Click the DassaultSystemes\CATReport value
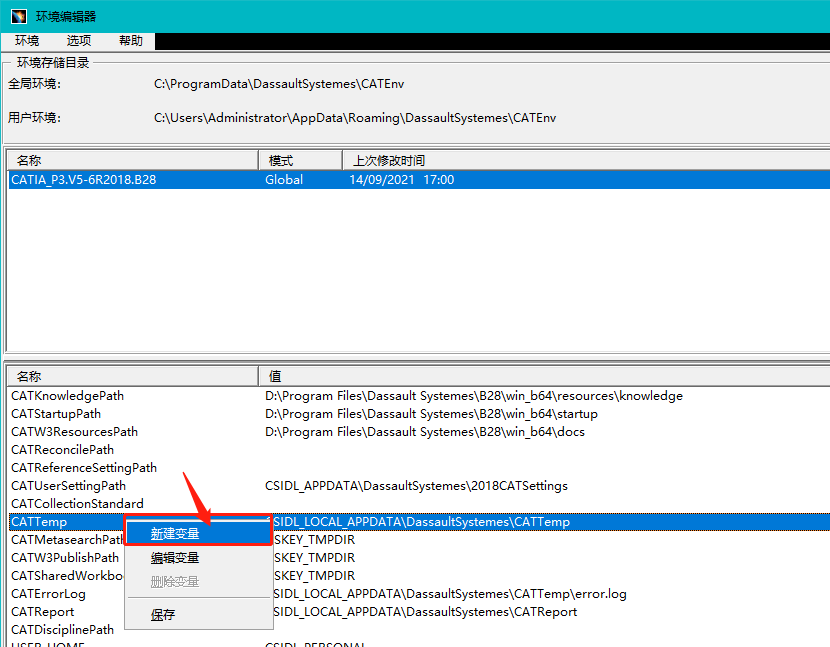Screen dimensions: 830x647 coord(425,612)
